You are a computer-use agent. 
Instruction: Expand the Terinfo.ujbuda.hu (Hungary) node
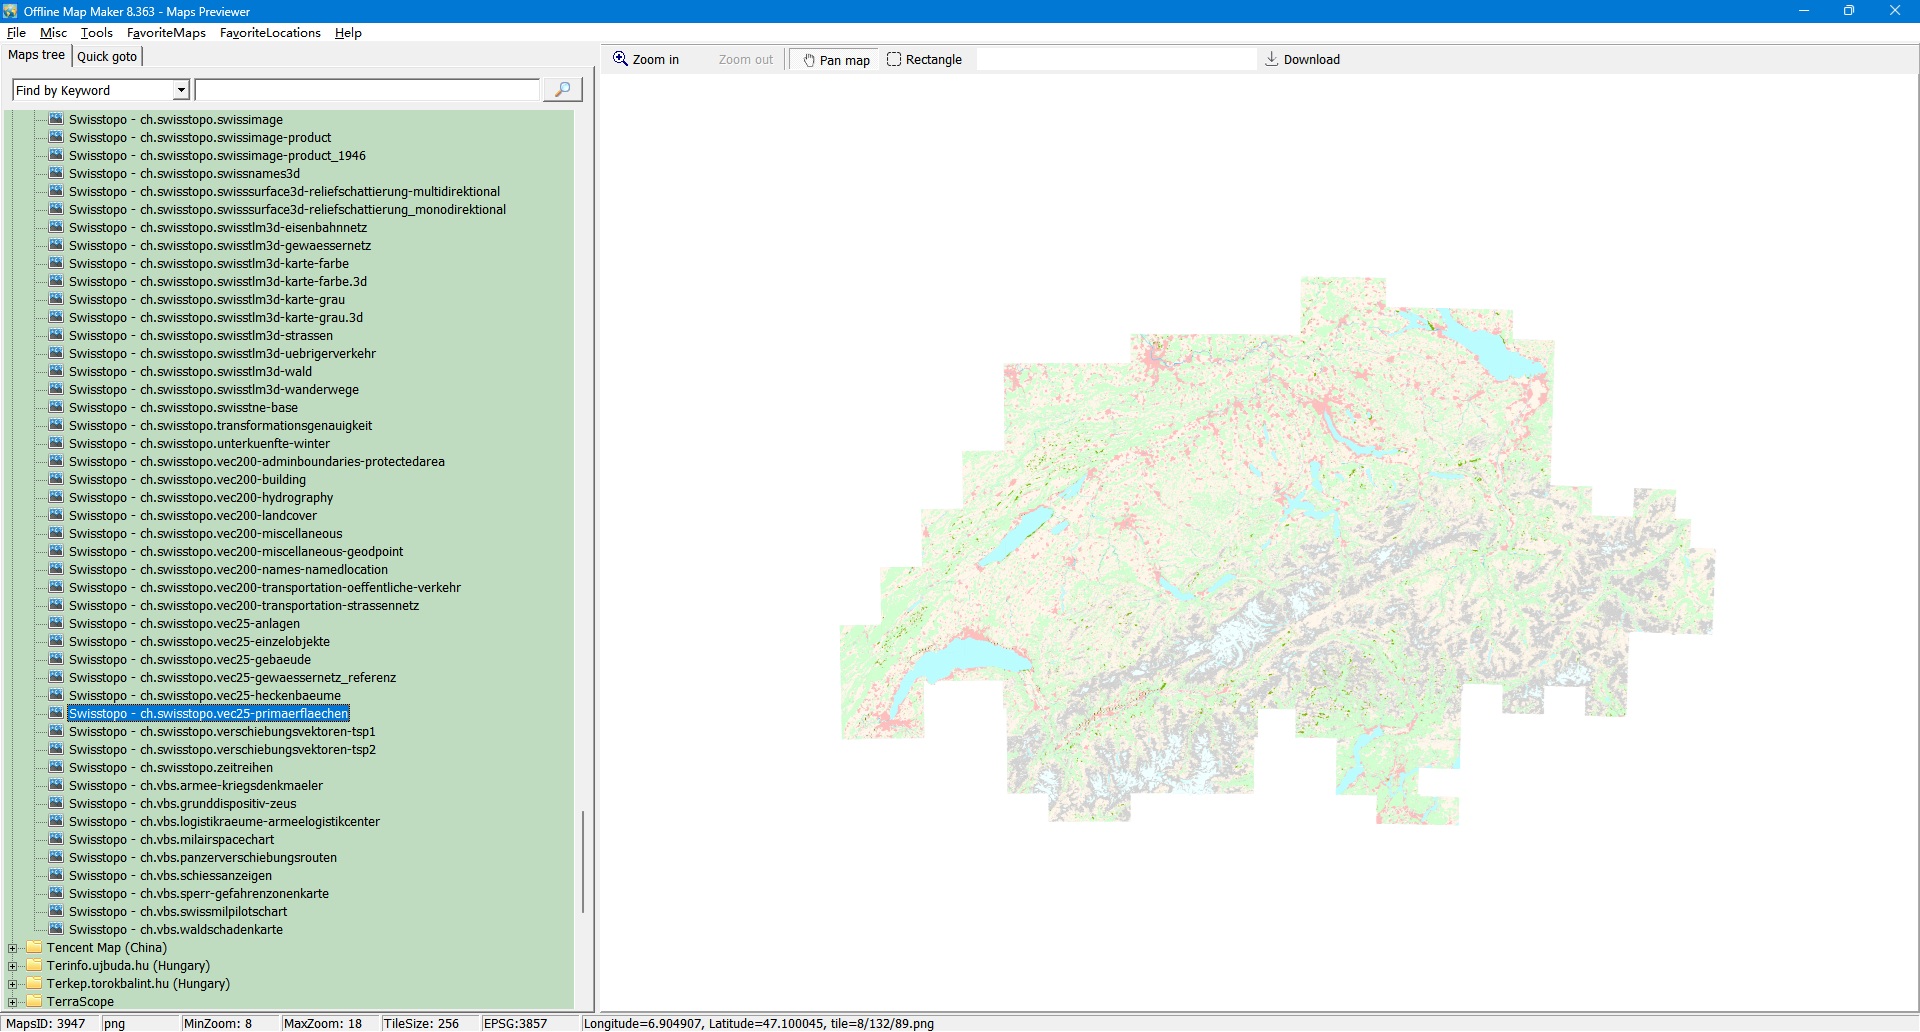click(12, 966)
